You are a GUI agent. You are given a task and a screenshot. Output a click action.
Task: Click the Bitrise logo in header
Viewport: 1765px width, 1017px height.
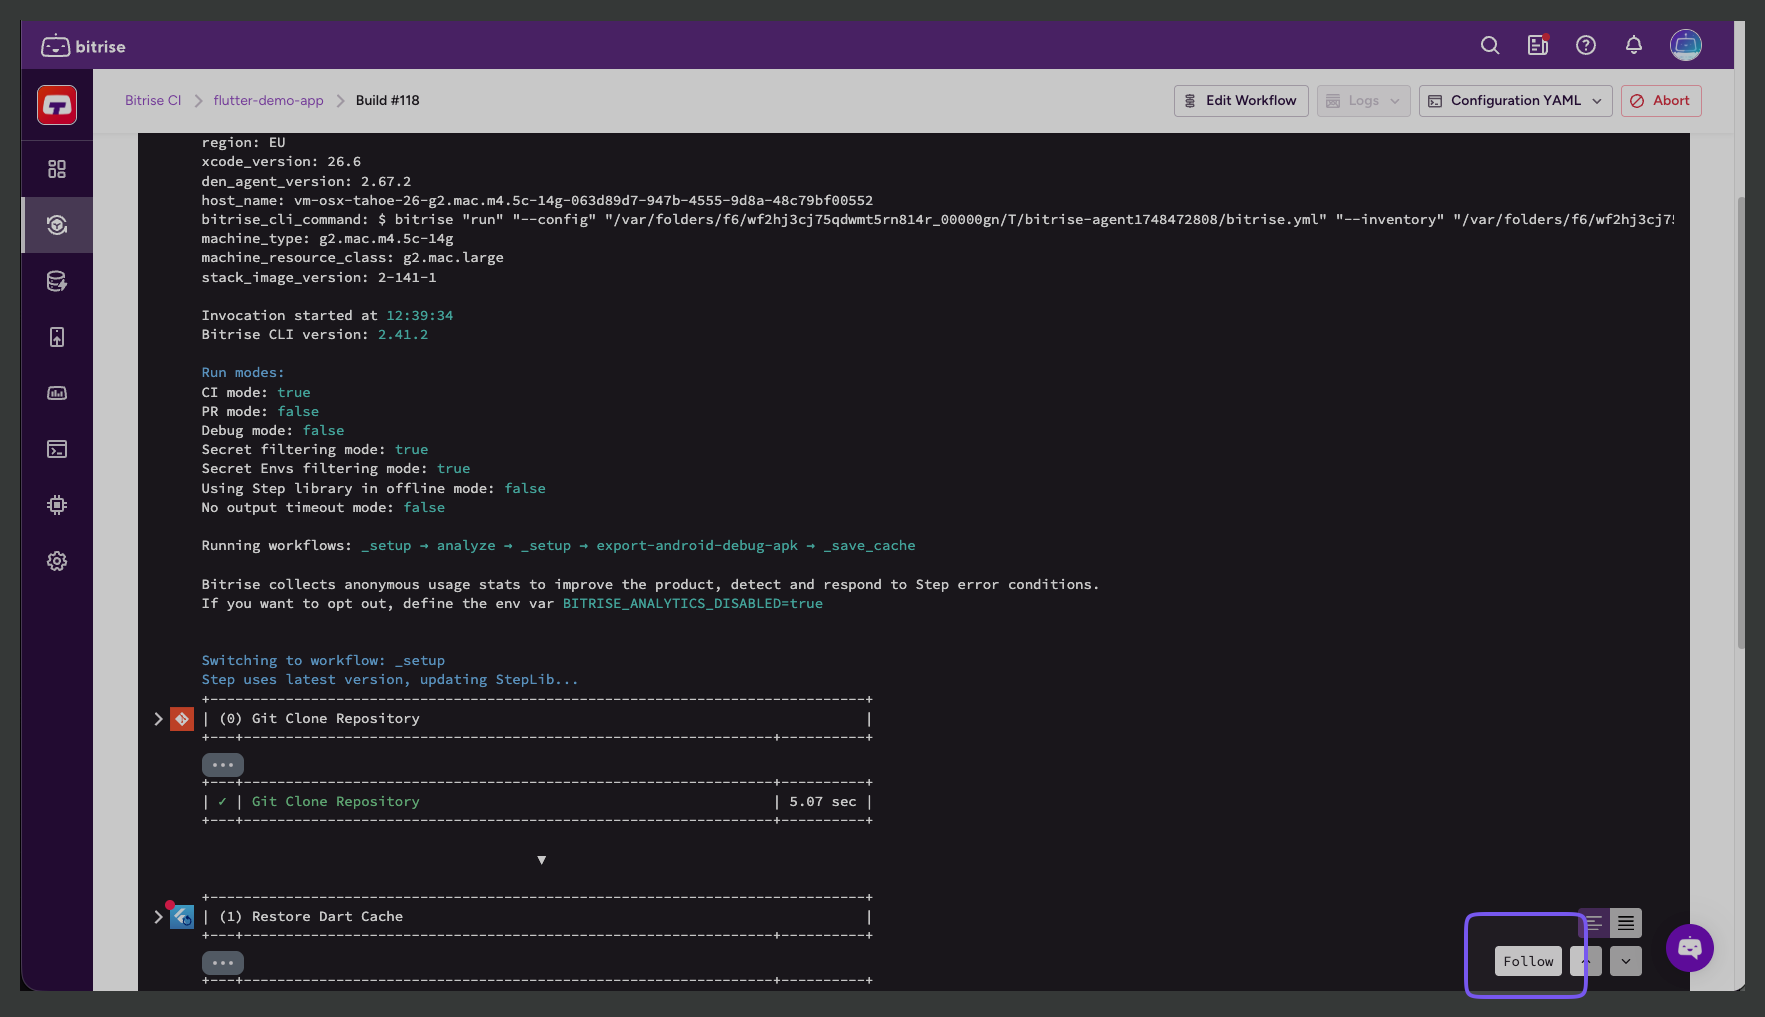coord(83,46)
